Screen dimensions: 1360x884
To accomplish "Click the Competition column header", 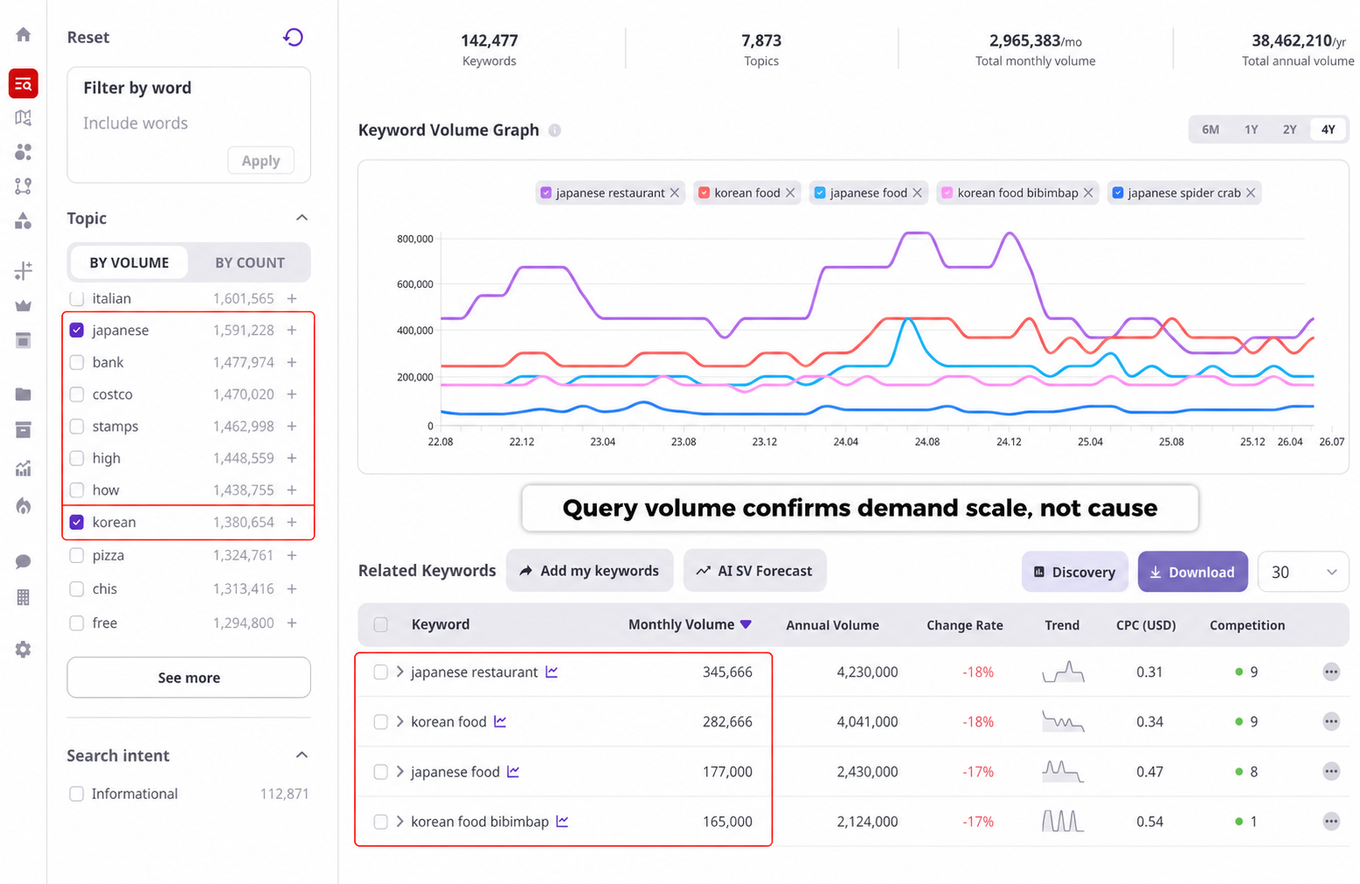I will tap(1247, 625).
